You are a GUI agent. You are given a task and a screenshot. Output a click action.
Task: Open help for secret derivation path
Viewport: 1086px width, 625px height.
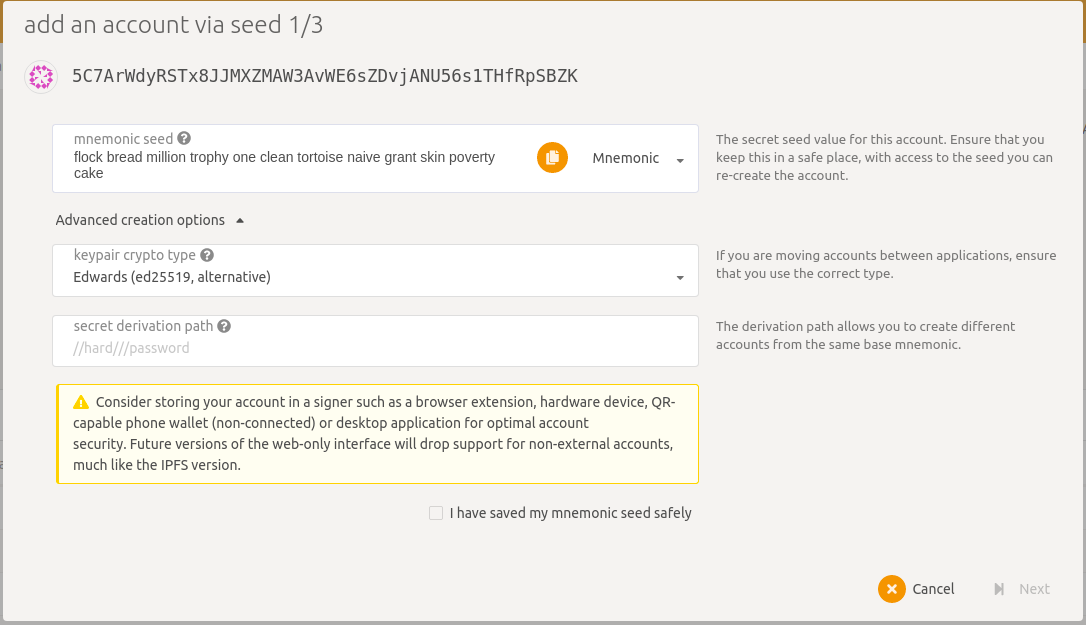pos(224,326)
